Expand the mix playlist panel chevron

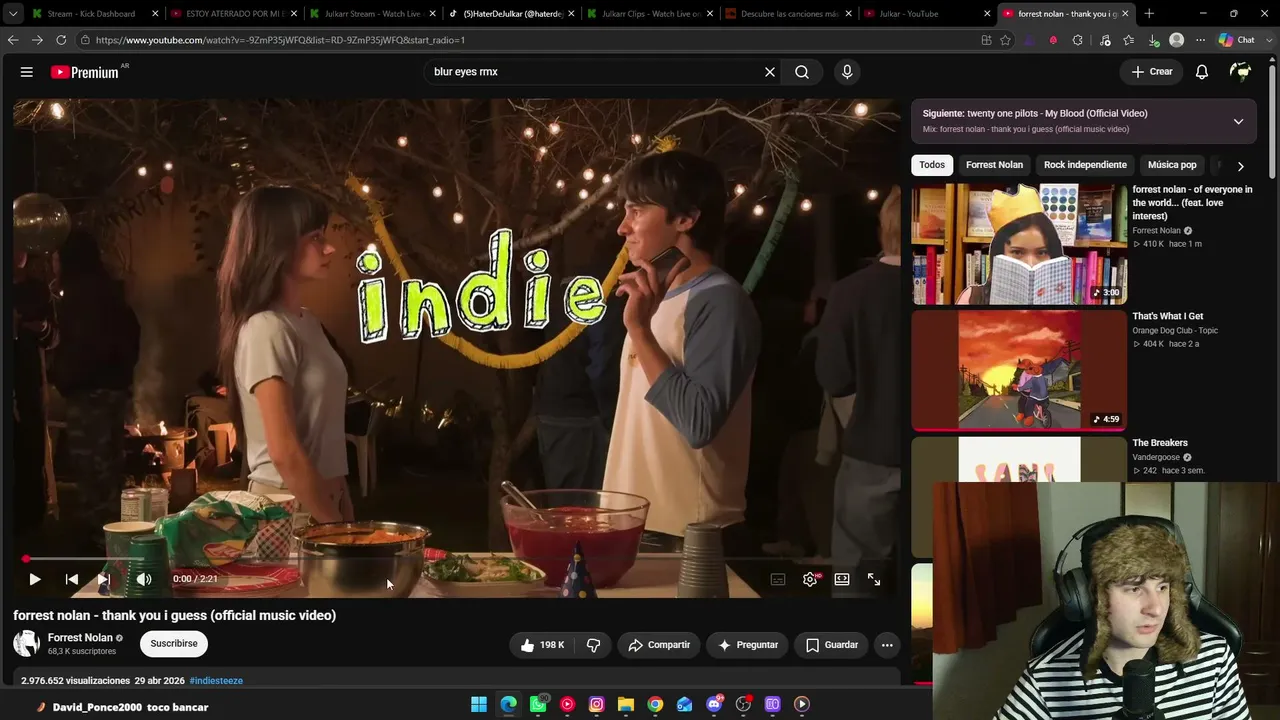tap(1238, 121)
